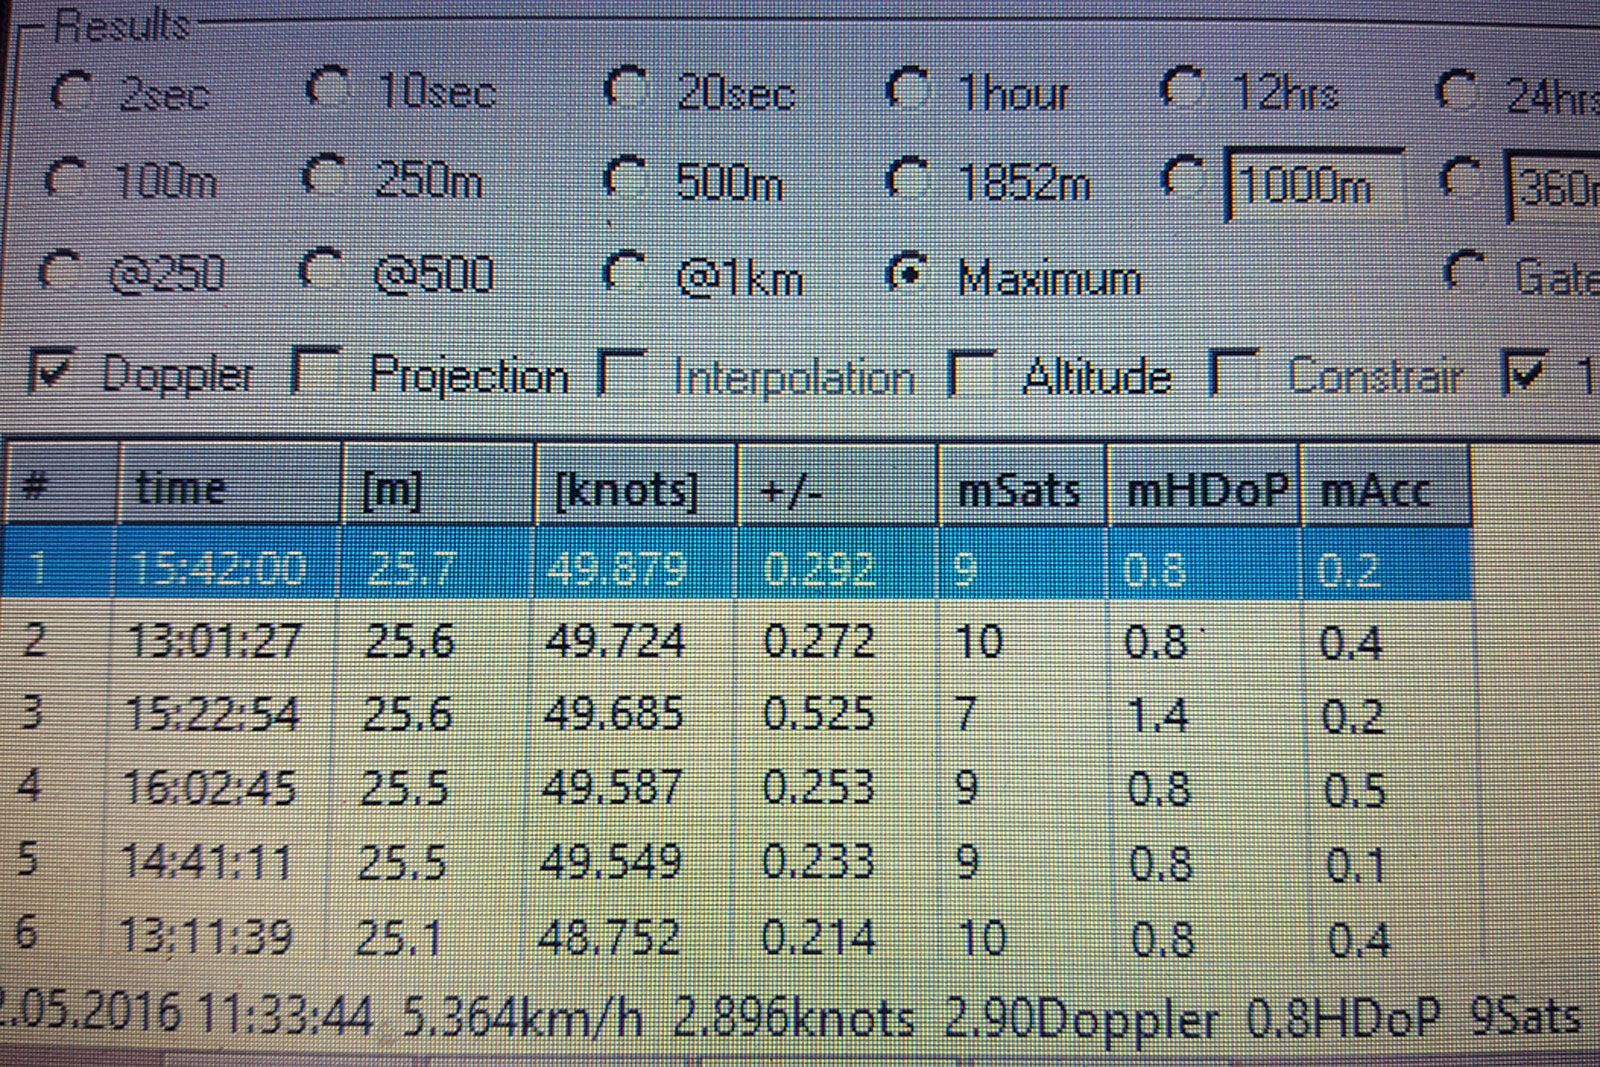This screenshot has width=1600, height=1067.
Task: Select the 2sec radio button
Action: click(72, 92)
